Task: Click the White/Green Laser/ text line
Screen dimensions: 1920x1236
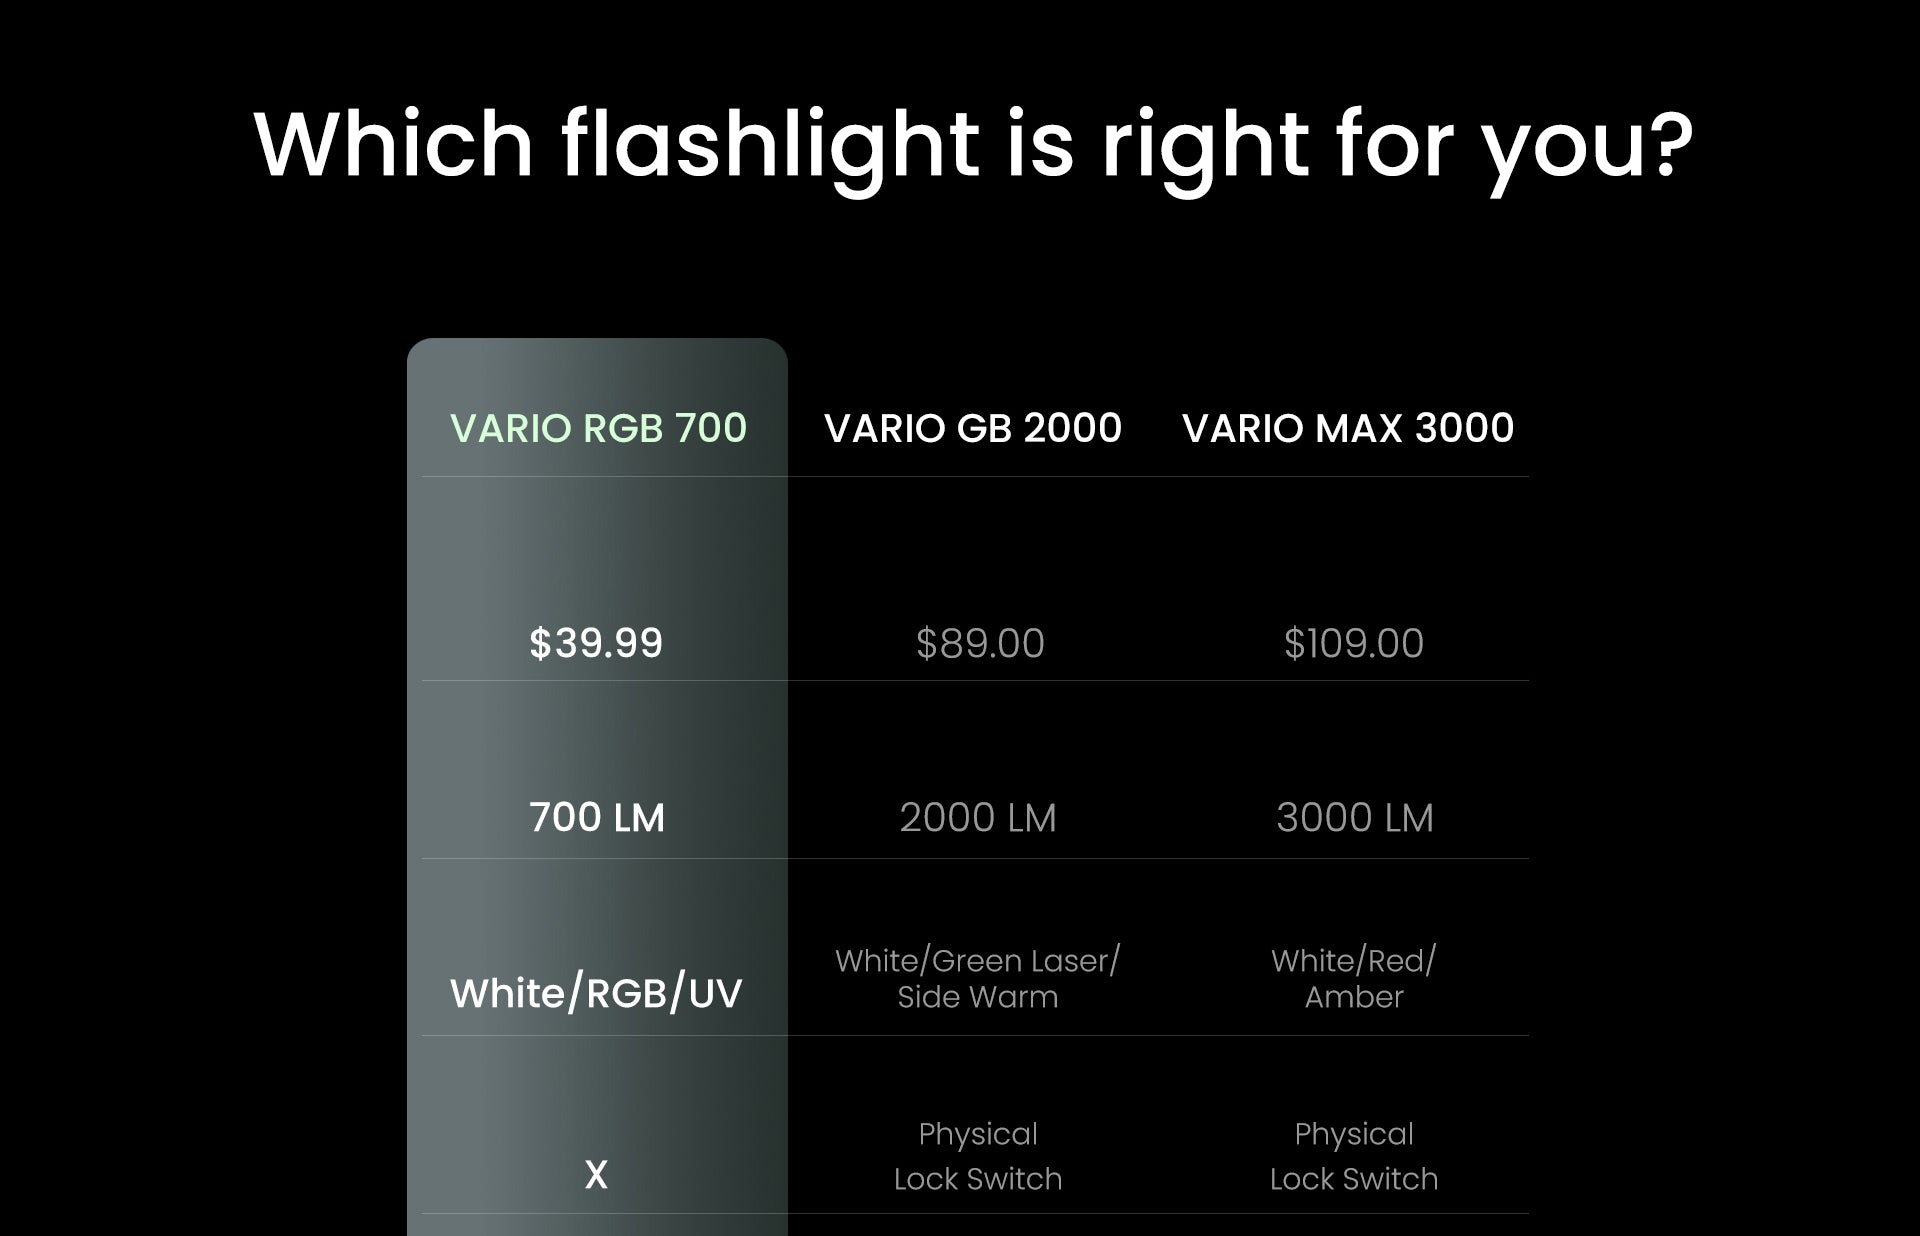Action: [x=978, y=961]
